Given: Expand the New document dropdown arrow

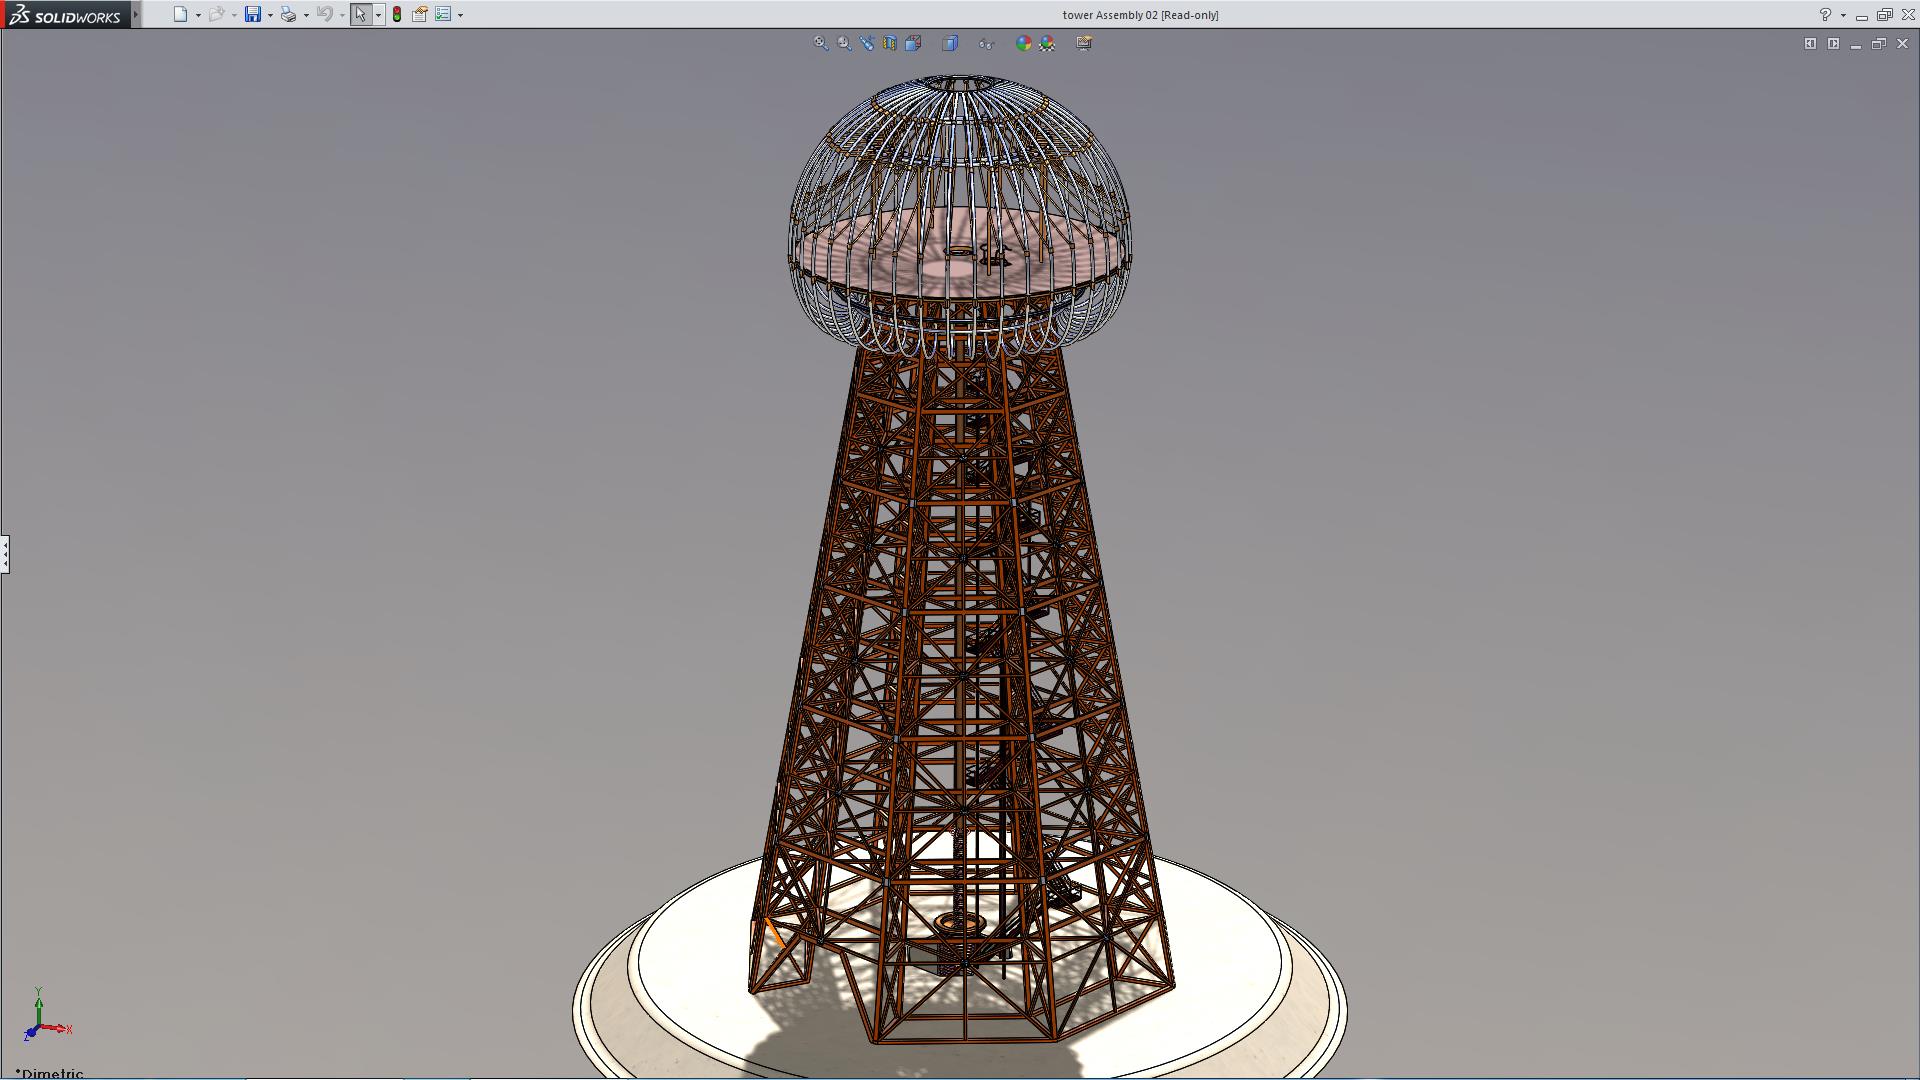Looking at the screenshot, I should click(x=198, y=15).
